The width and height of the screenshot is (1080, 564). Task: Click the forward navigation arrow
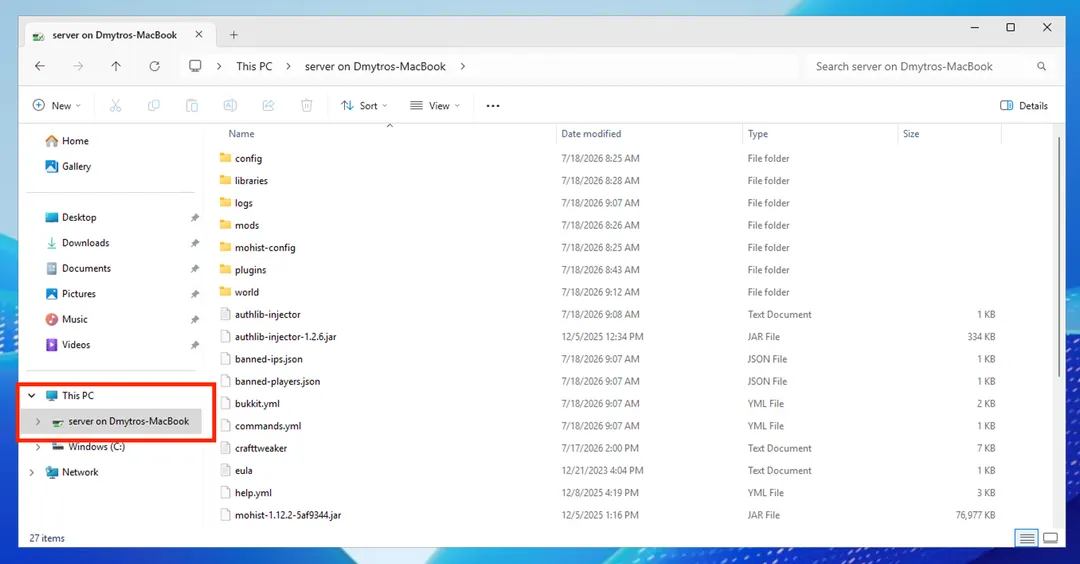coord(78,66)
